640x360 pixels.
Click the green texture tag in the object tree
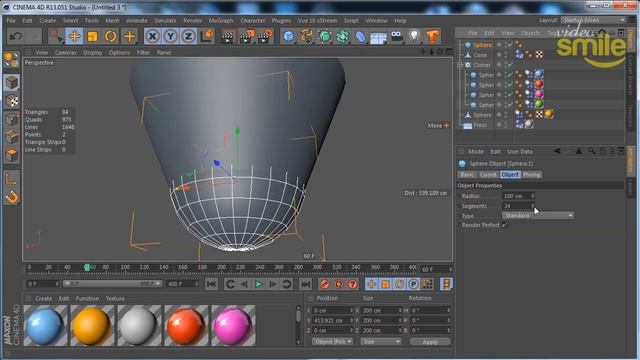pyautogui.click(x=539, y=104)
